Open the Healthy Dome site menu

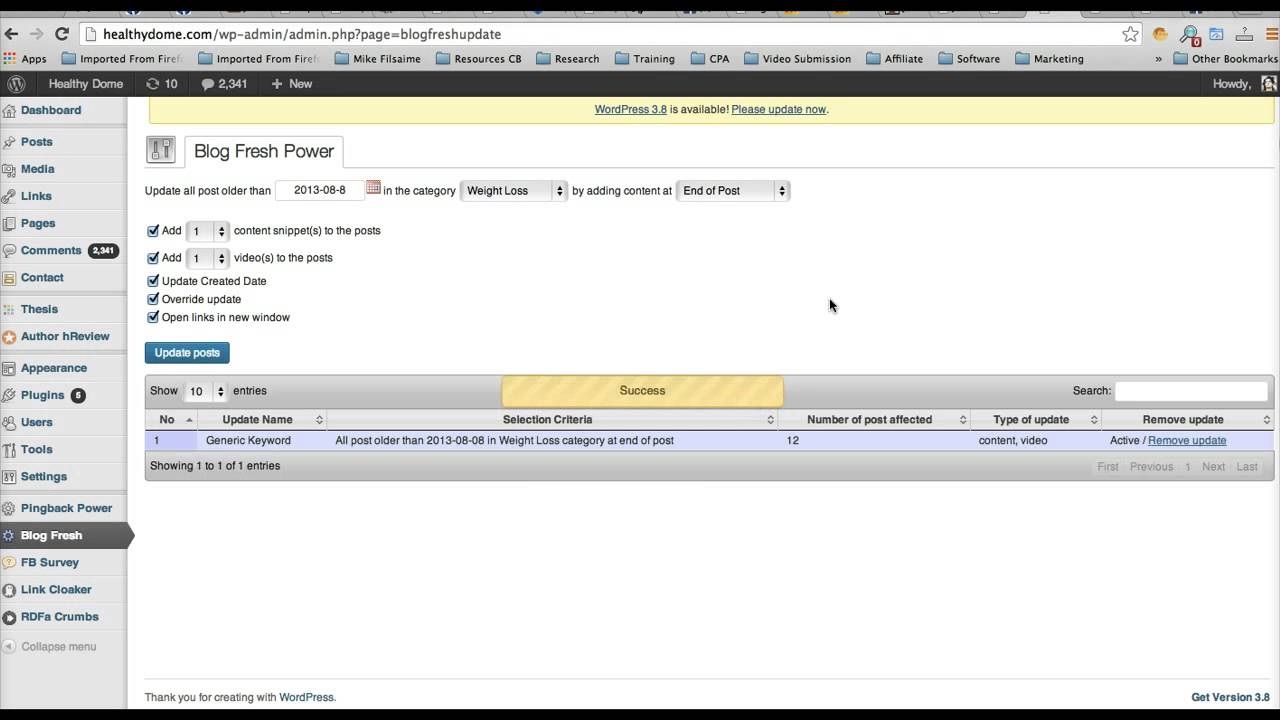86,84
